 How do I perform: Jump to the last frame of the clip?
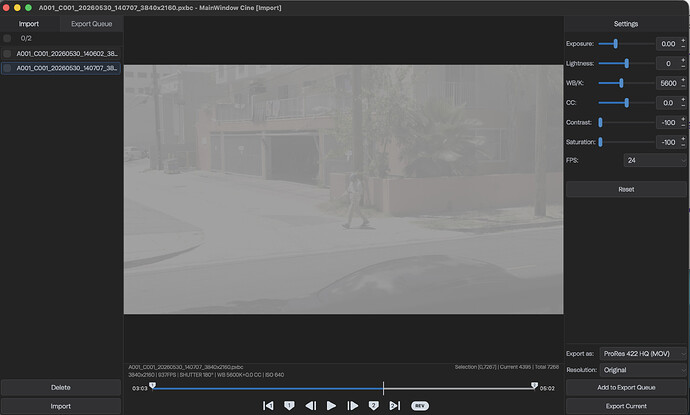coord(395,405)
